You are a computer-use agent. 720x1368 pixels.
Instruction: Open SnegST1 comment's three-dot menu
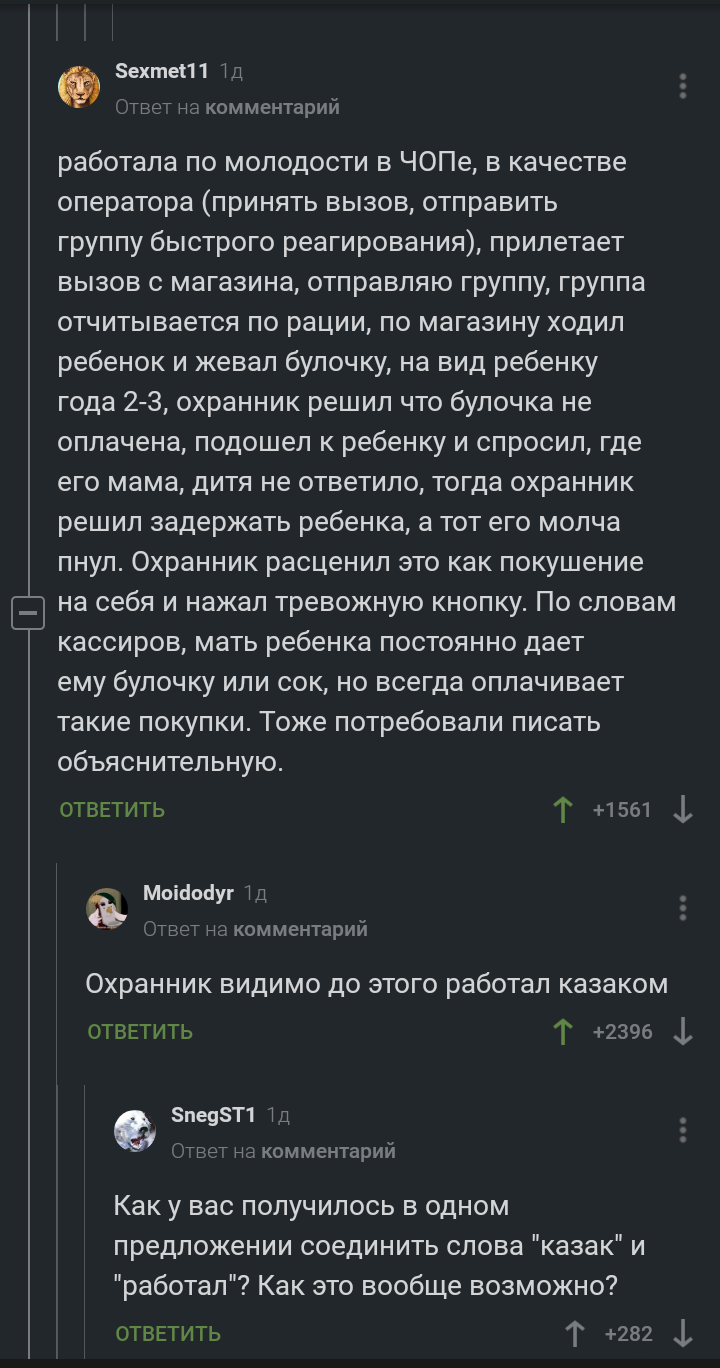tap(683, 1130)
